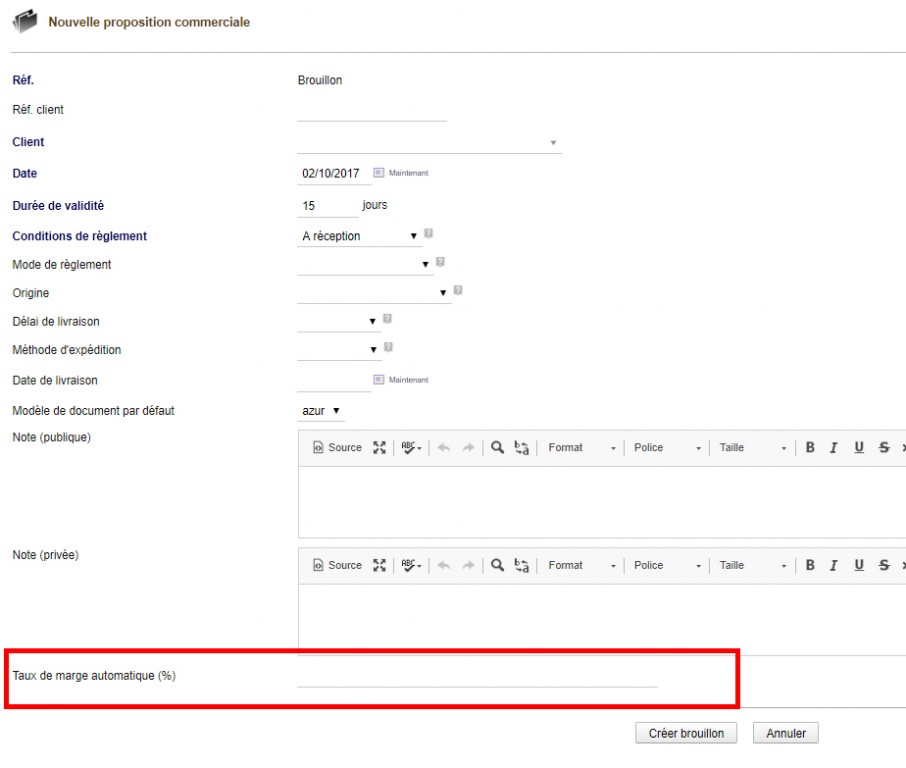
Task: Maximize the public note editor
Action: (379, 448)
